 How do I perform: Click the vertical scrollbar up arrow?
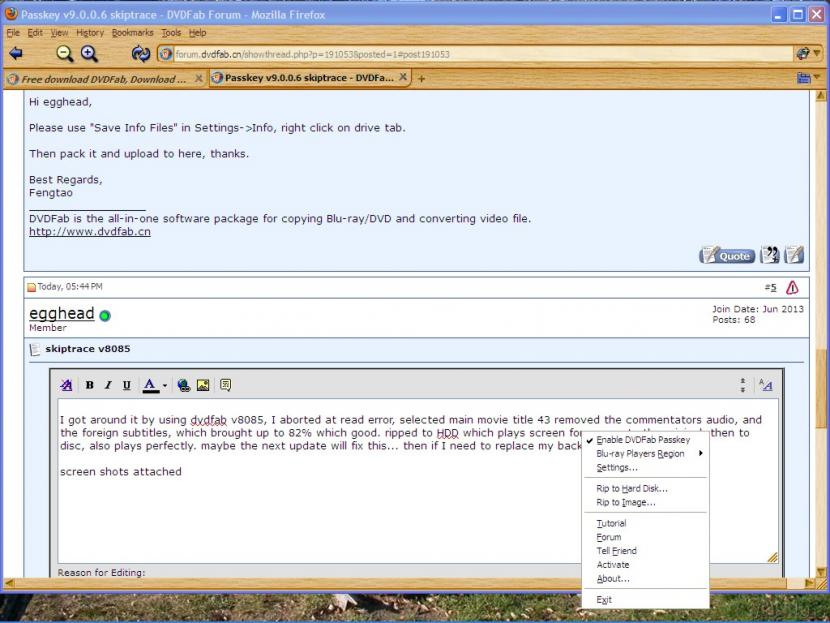(x=821, y=96)
